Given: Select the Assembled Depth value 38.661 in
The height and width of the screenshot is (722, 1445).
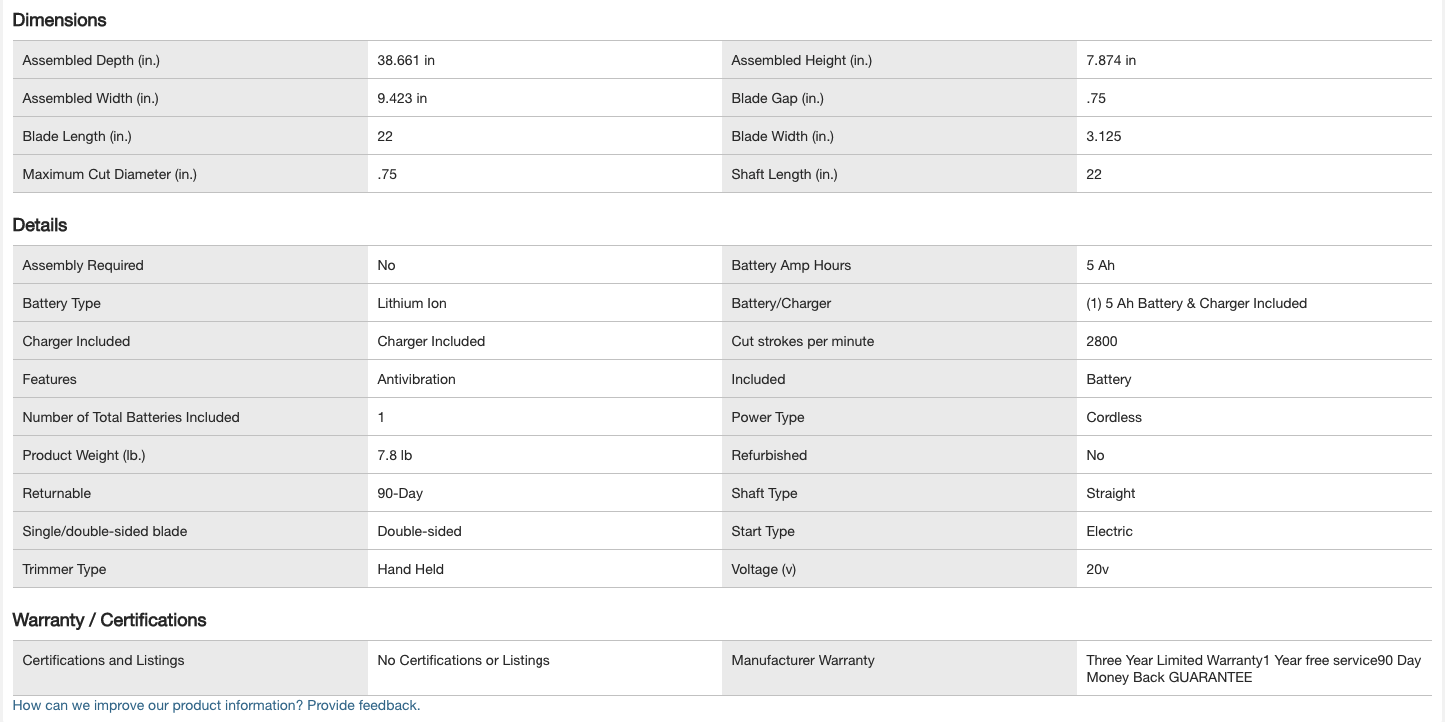Looking at the screenshot, I should [406, 60].
